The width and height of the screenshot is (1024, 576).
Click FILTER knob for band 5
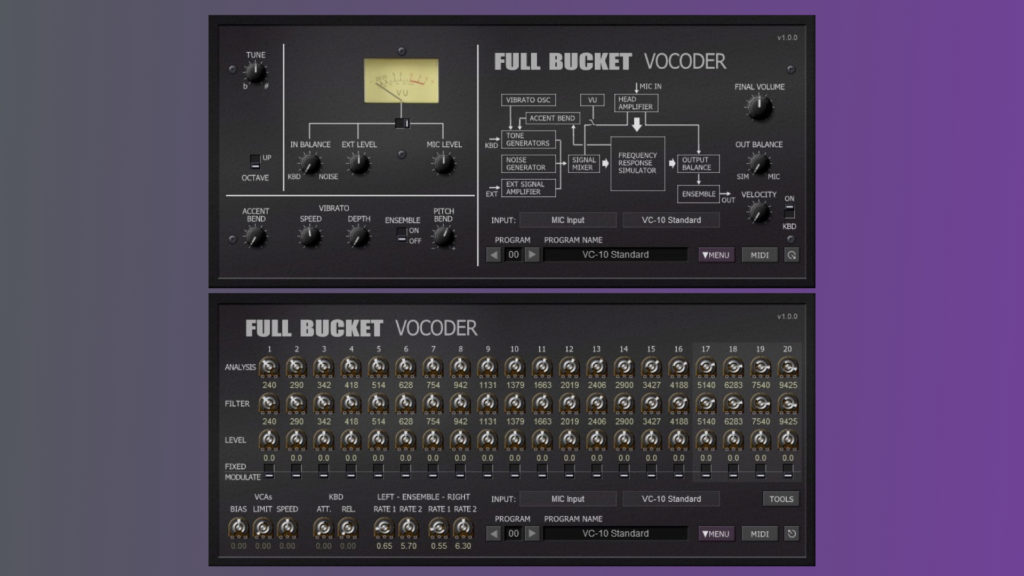click(378, 404)
